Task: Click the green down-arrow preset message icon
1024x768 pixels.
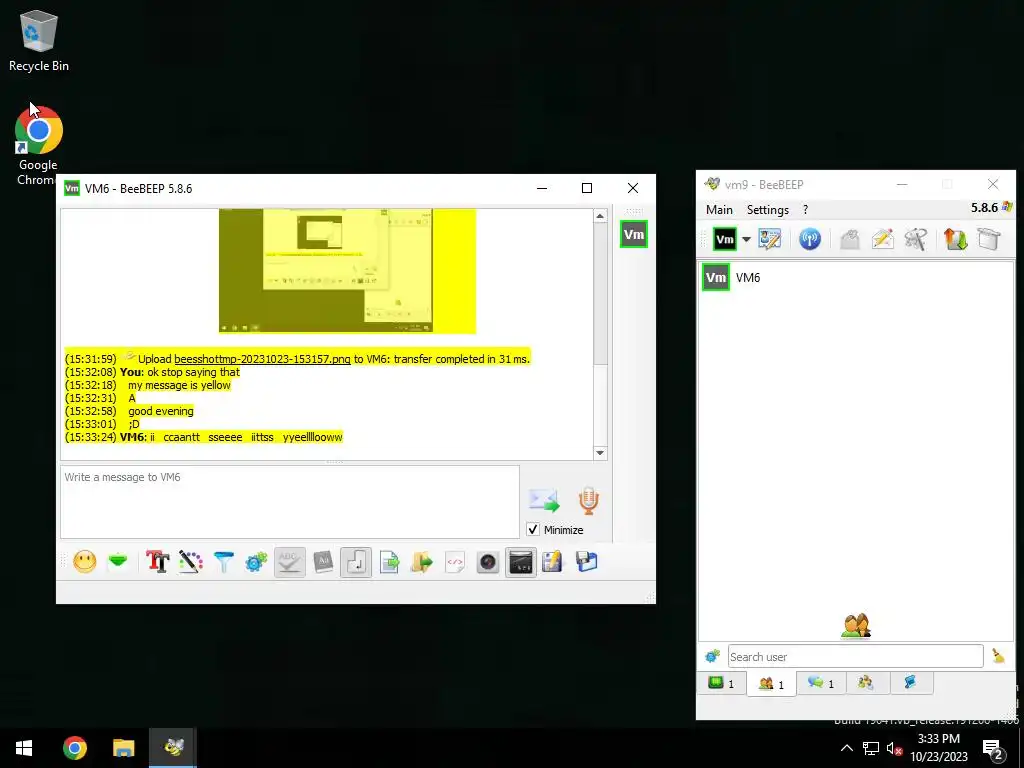Action: (x=118, y=562)
